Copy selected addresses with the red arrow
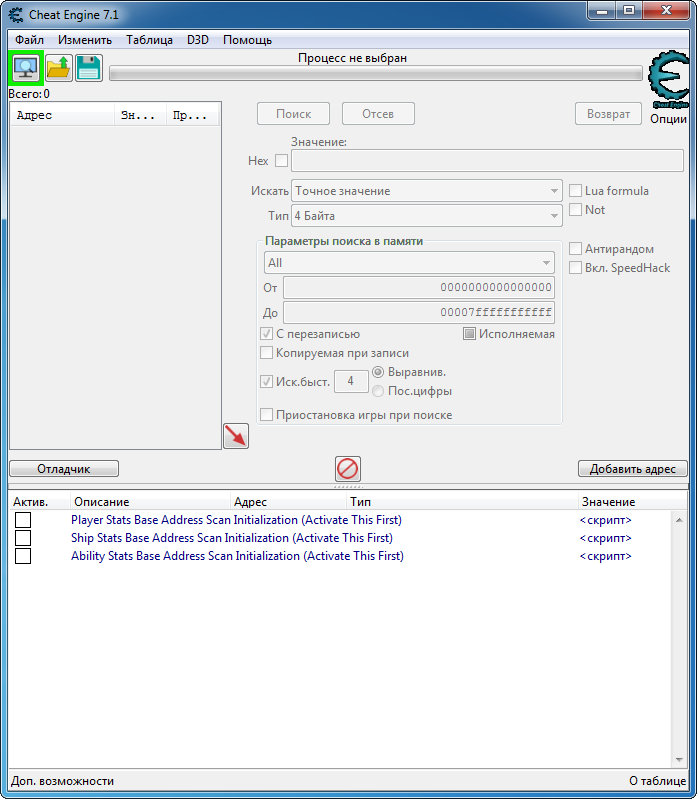697x799 pixels. coord(236,436)
